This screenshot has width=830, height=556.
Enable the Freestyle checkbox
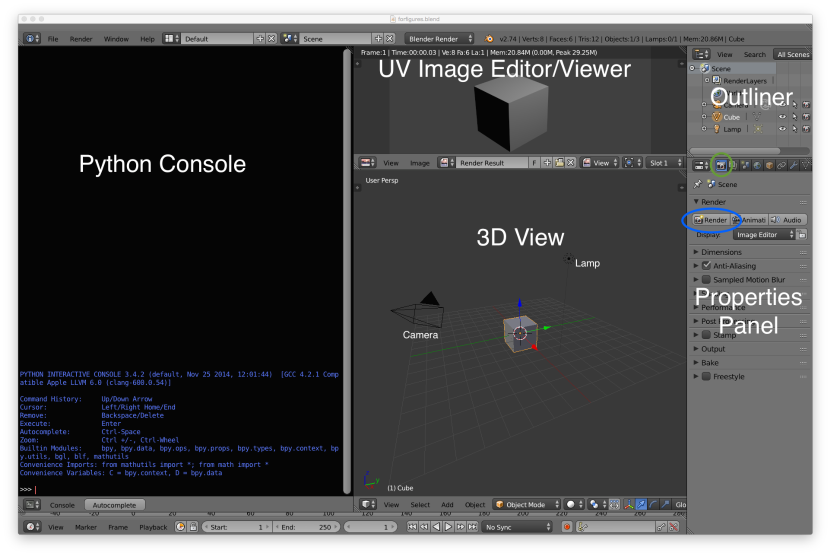(706, 376)
